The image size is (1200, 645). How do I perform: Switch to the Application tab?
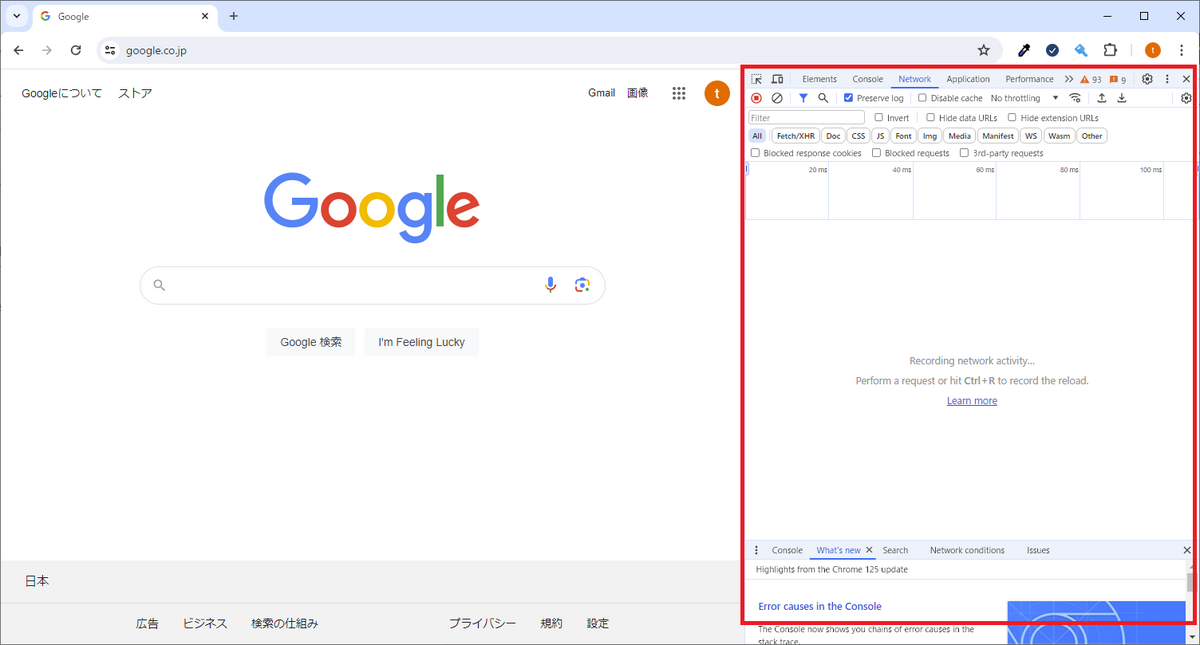968,79
